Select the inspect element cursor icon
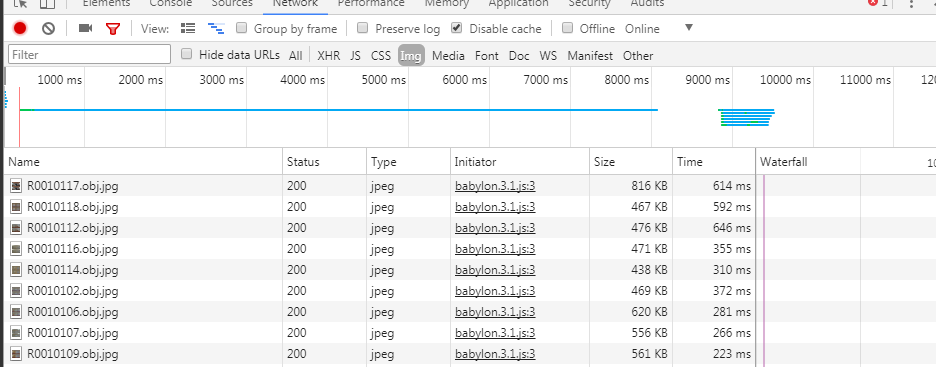Screen dimensions: 936x367 tap(20, 4)
